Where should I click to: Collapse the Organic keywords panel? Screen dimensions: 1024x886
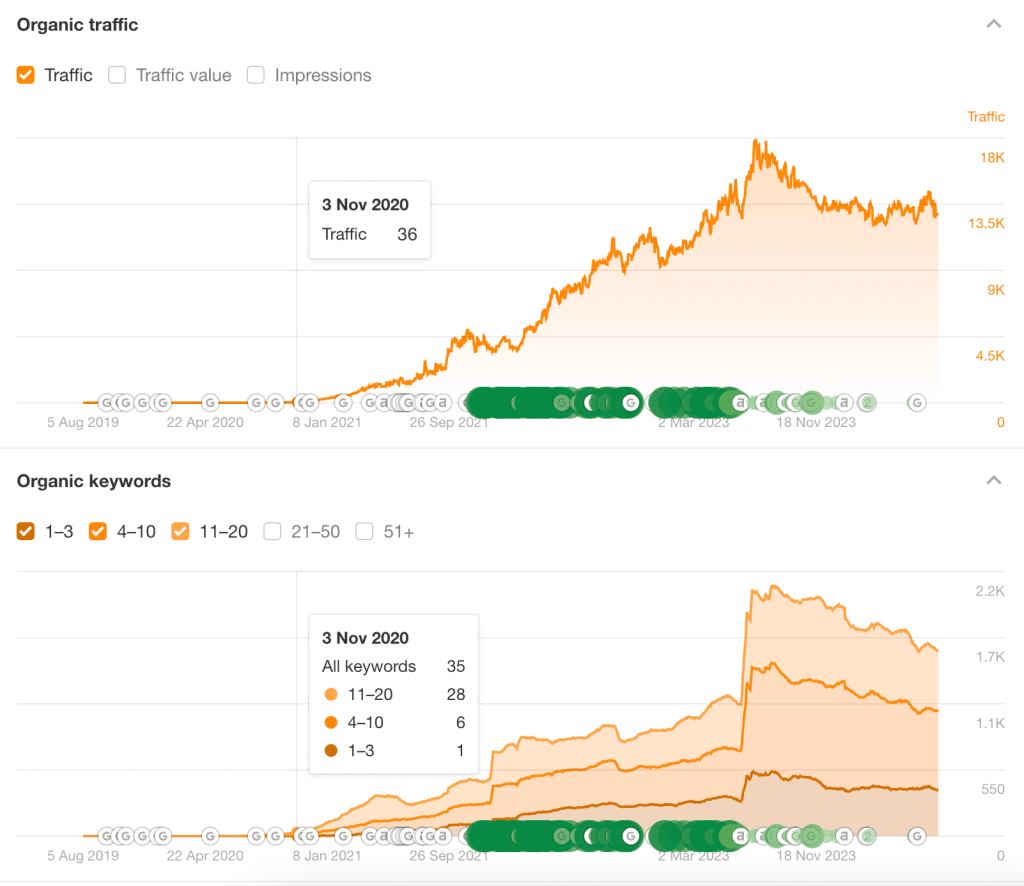(x=994, y=480)
